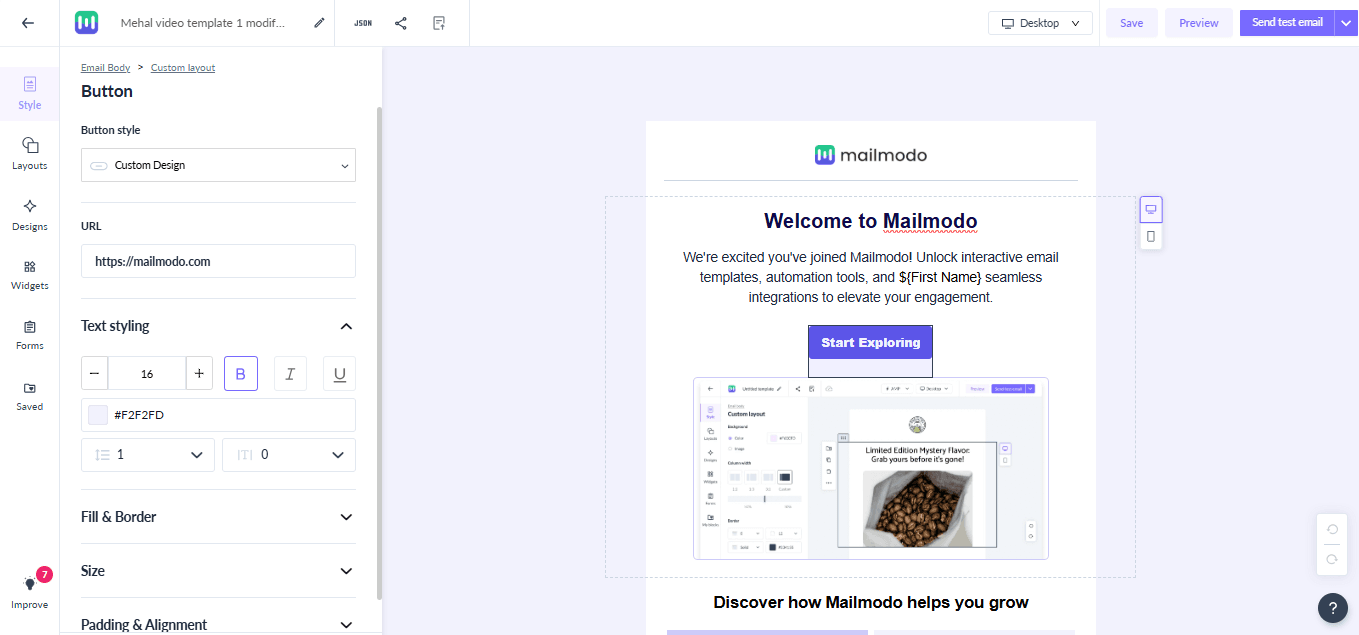This screenshot has height=635, width=1359.
Task: Switch canvas to desktop view icon
Action: coord(1151,209)
